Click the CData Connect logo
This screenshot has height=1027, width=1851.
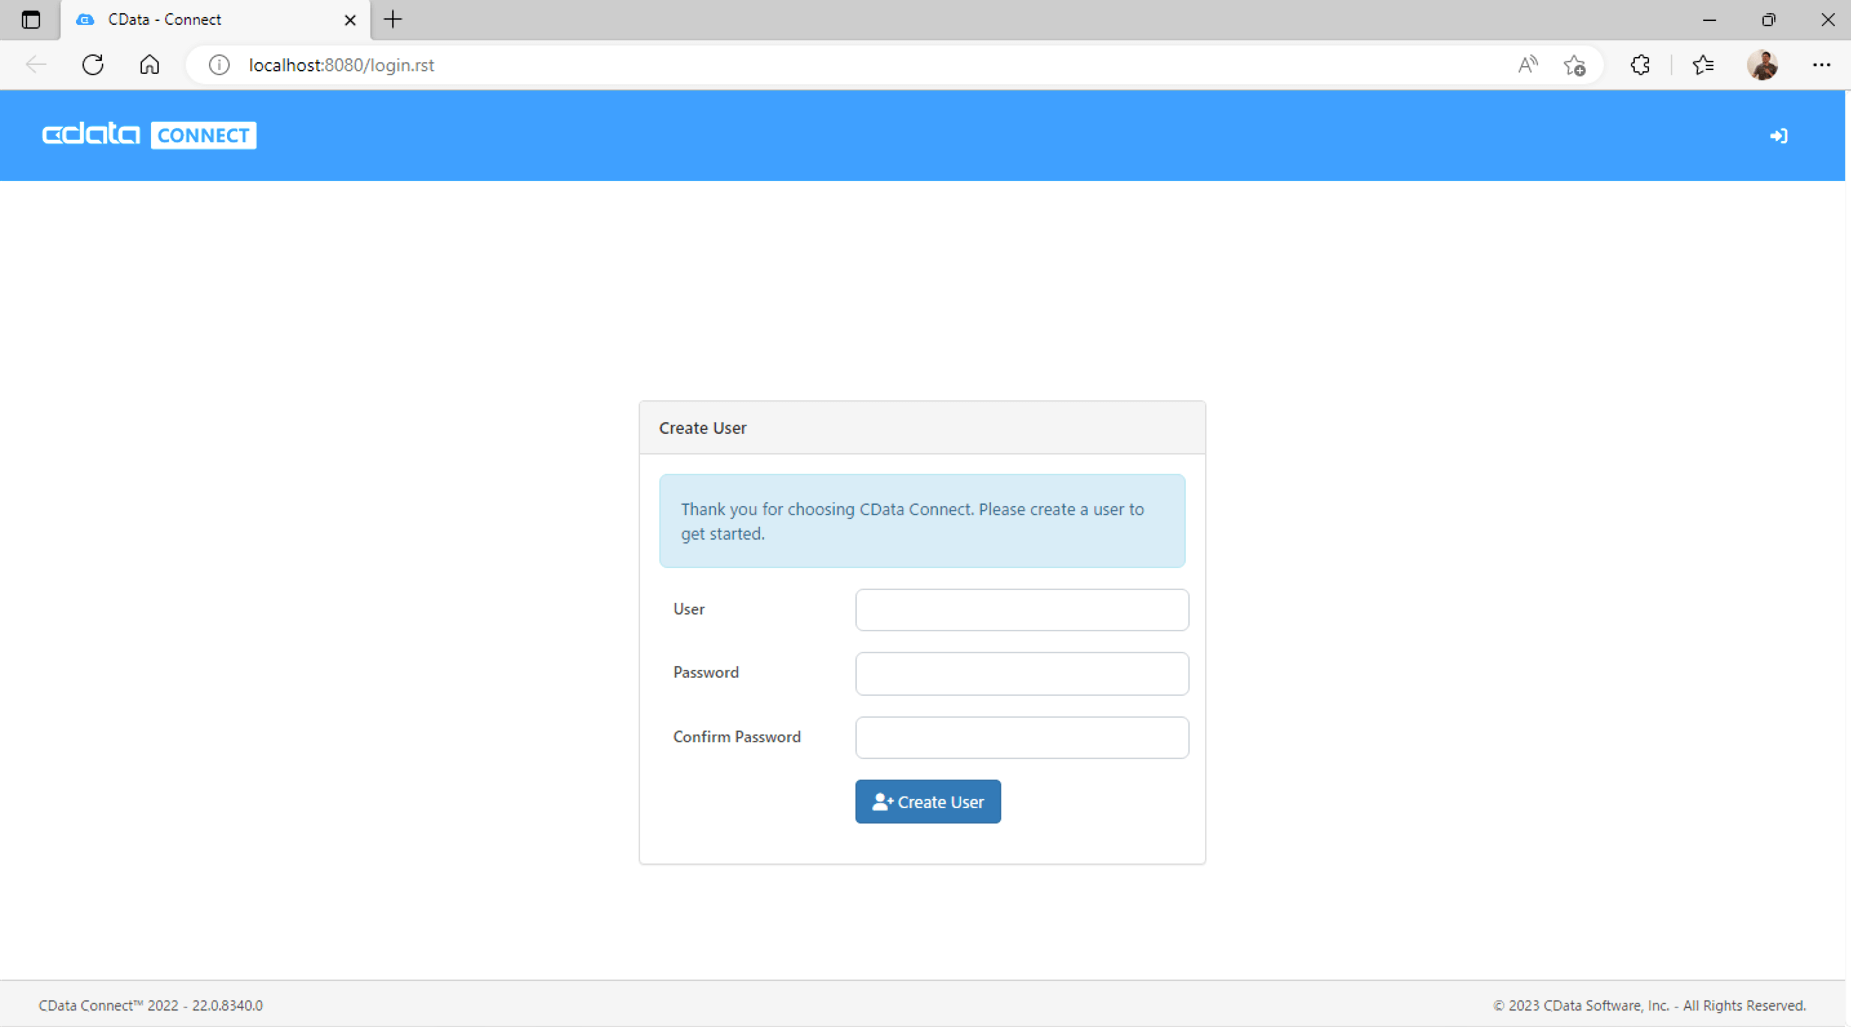click(149, 135)
